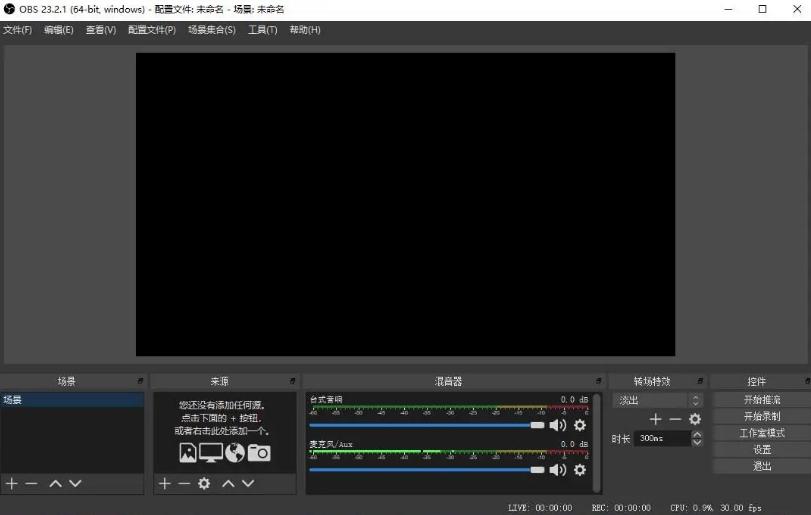Viewport: 811px width, 515px height.
Task: Click 退出 exit button
Action: pyautogui.click(x=762, y=466)
